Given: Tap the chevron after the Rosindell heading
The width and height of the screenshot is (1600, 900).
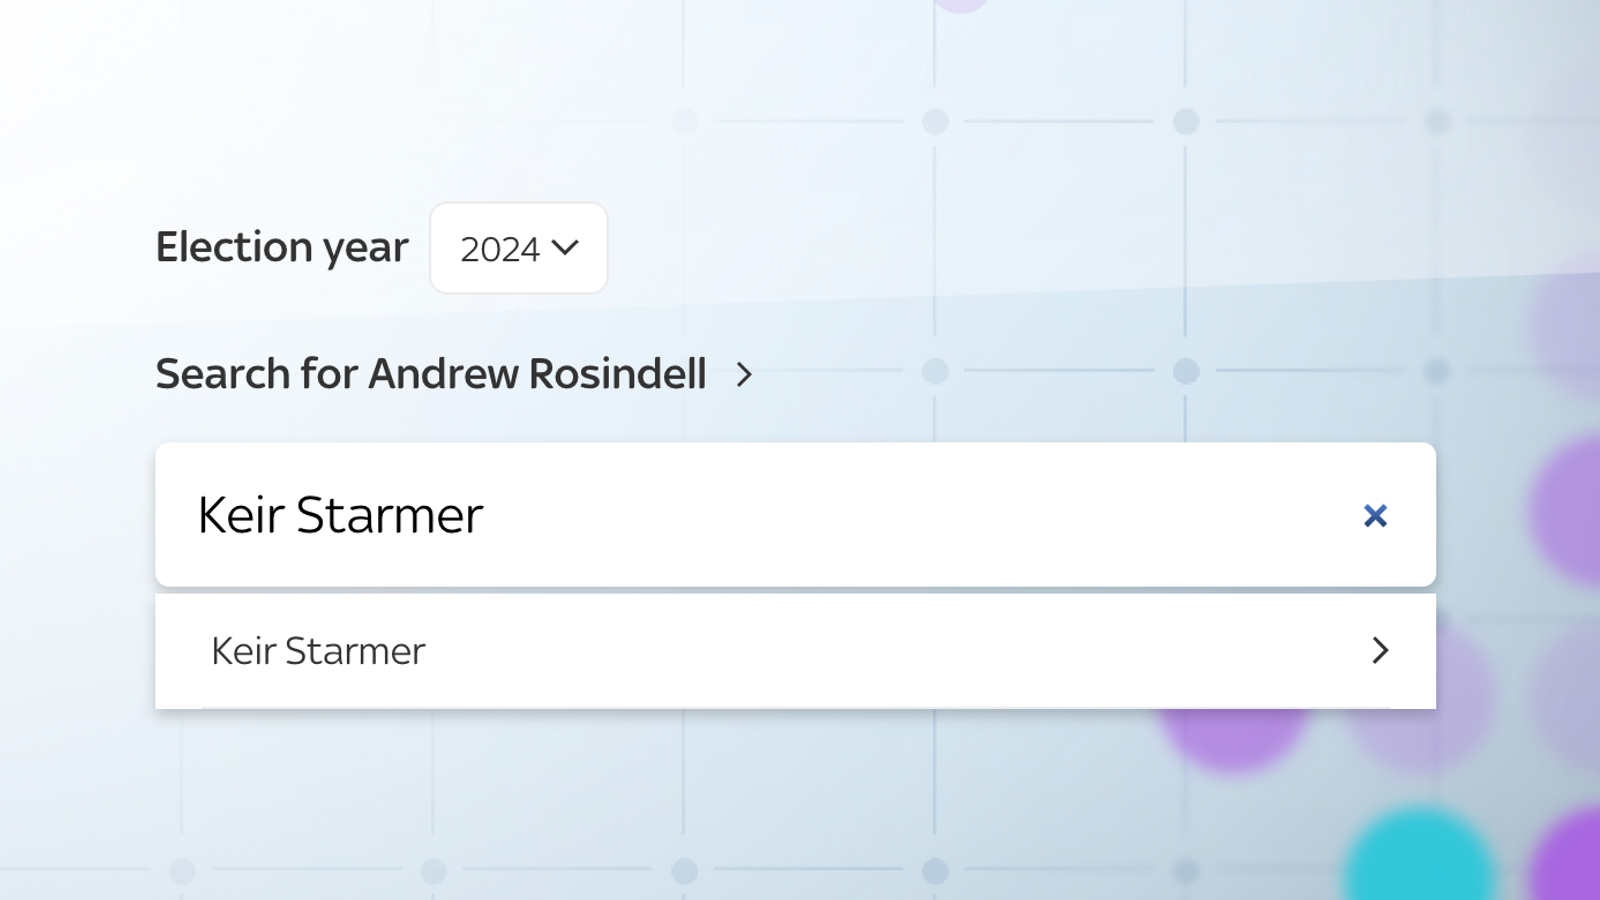Looking at the screenshot, I should tap(744, 375).
